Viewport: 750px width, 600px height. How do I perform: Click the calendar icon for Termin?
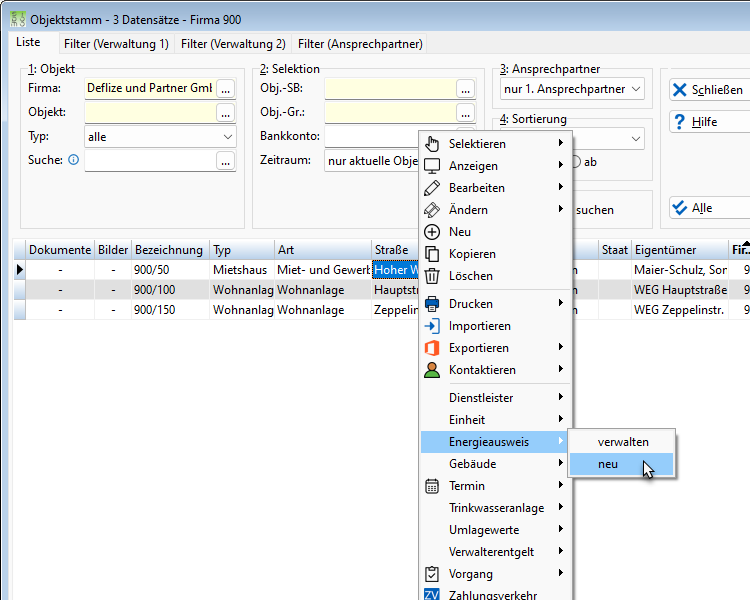pos(432,486)
